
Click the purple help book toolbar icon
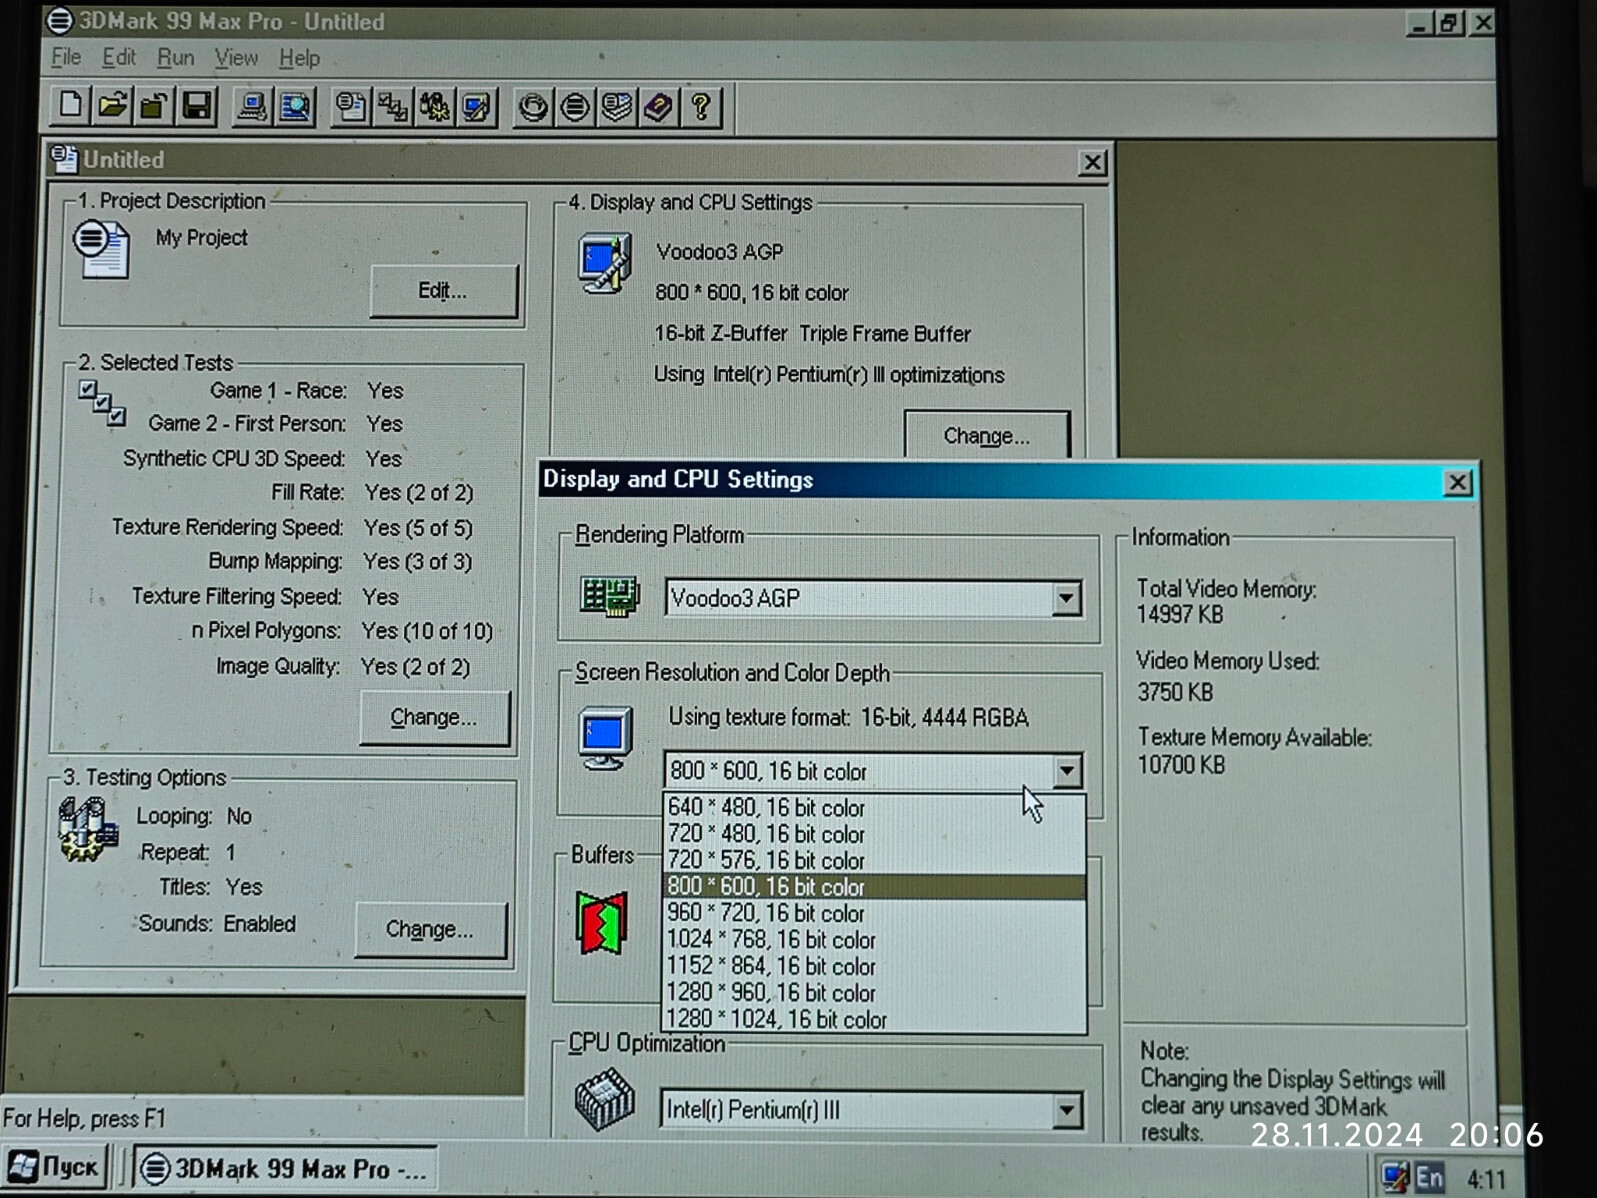point(659,106)
